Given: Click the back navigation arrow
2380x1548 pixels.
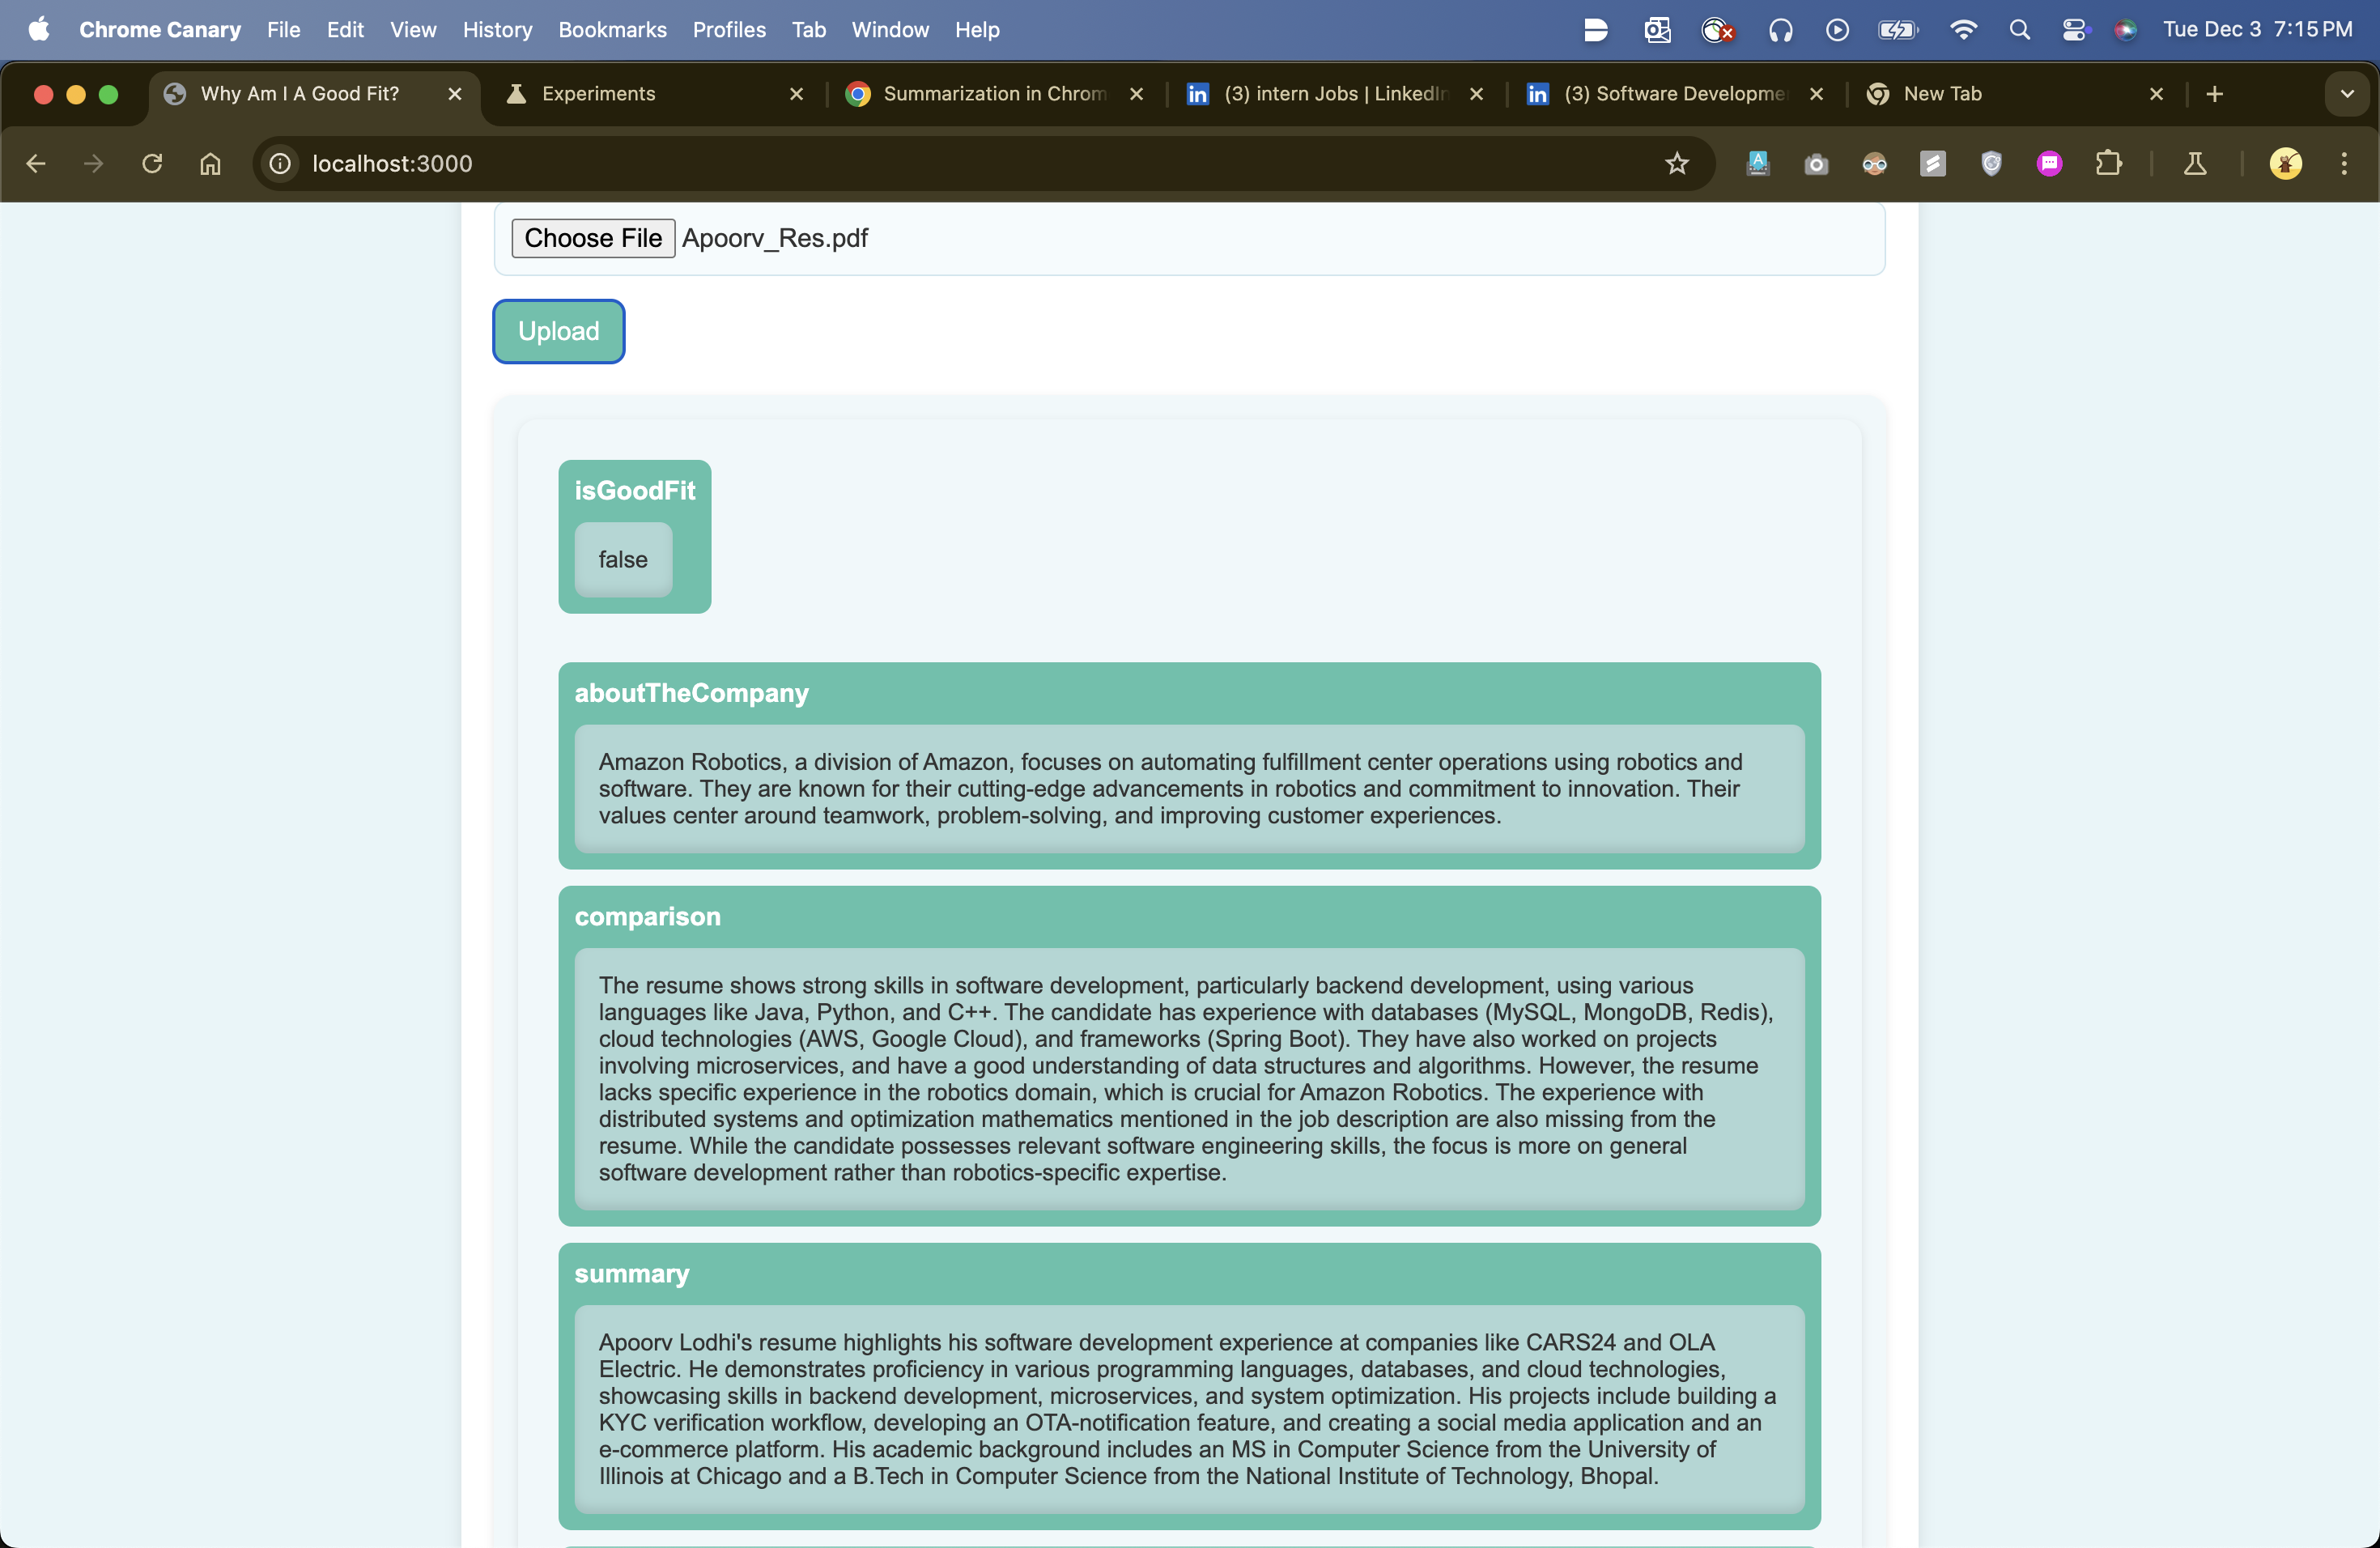Looking at the screenshot, I should (x=36, y=163).
